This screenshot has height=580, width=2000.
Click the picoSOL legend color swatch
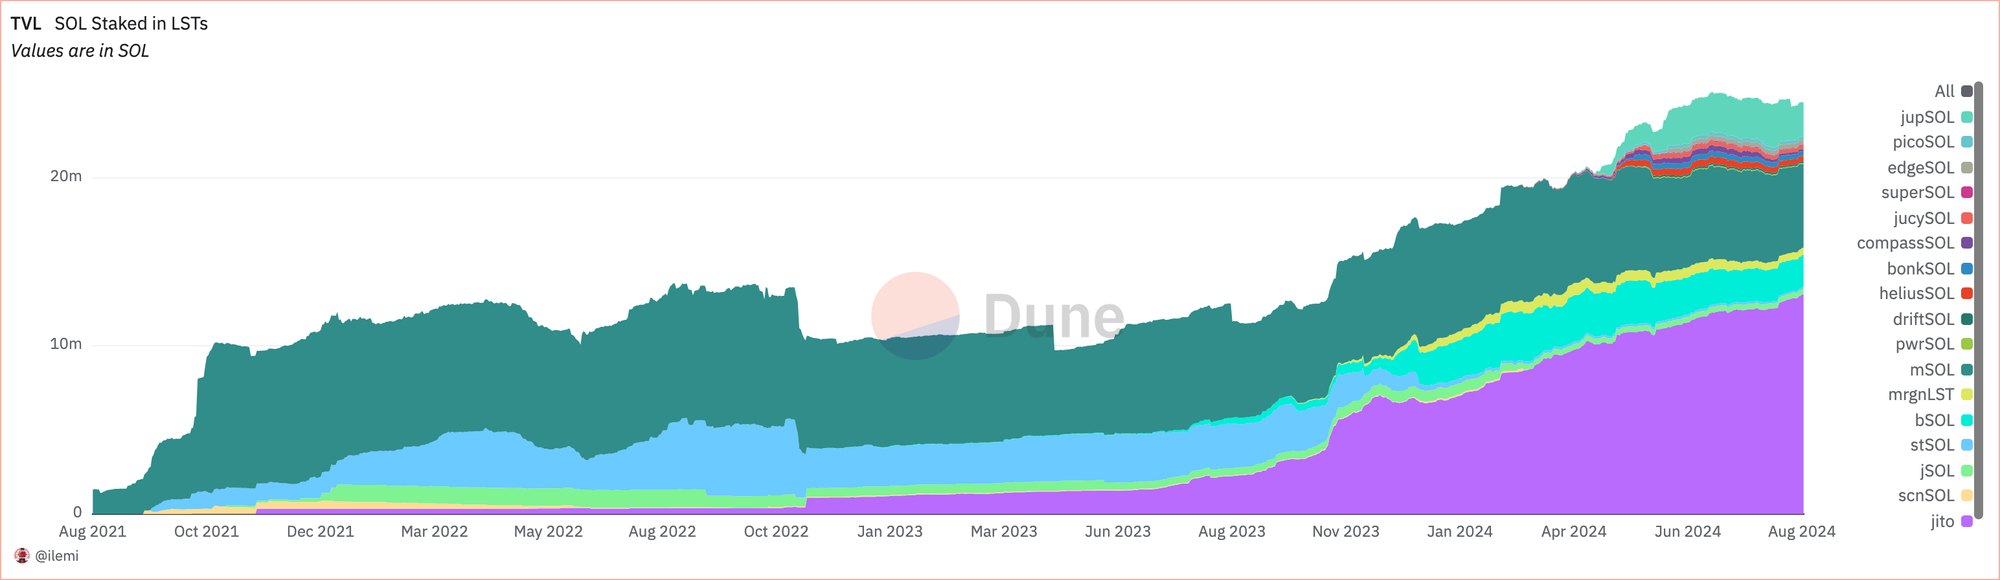coord(1967,142)
